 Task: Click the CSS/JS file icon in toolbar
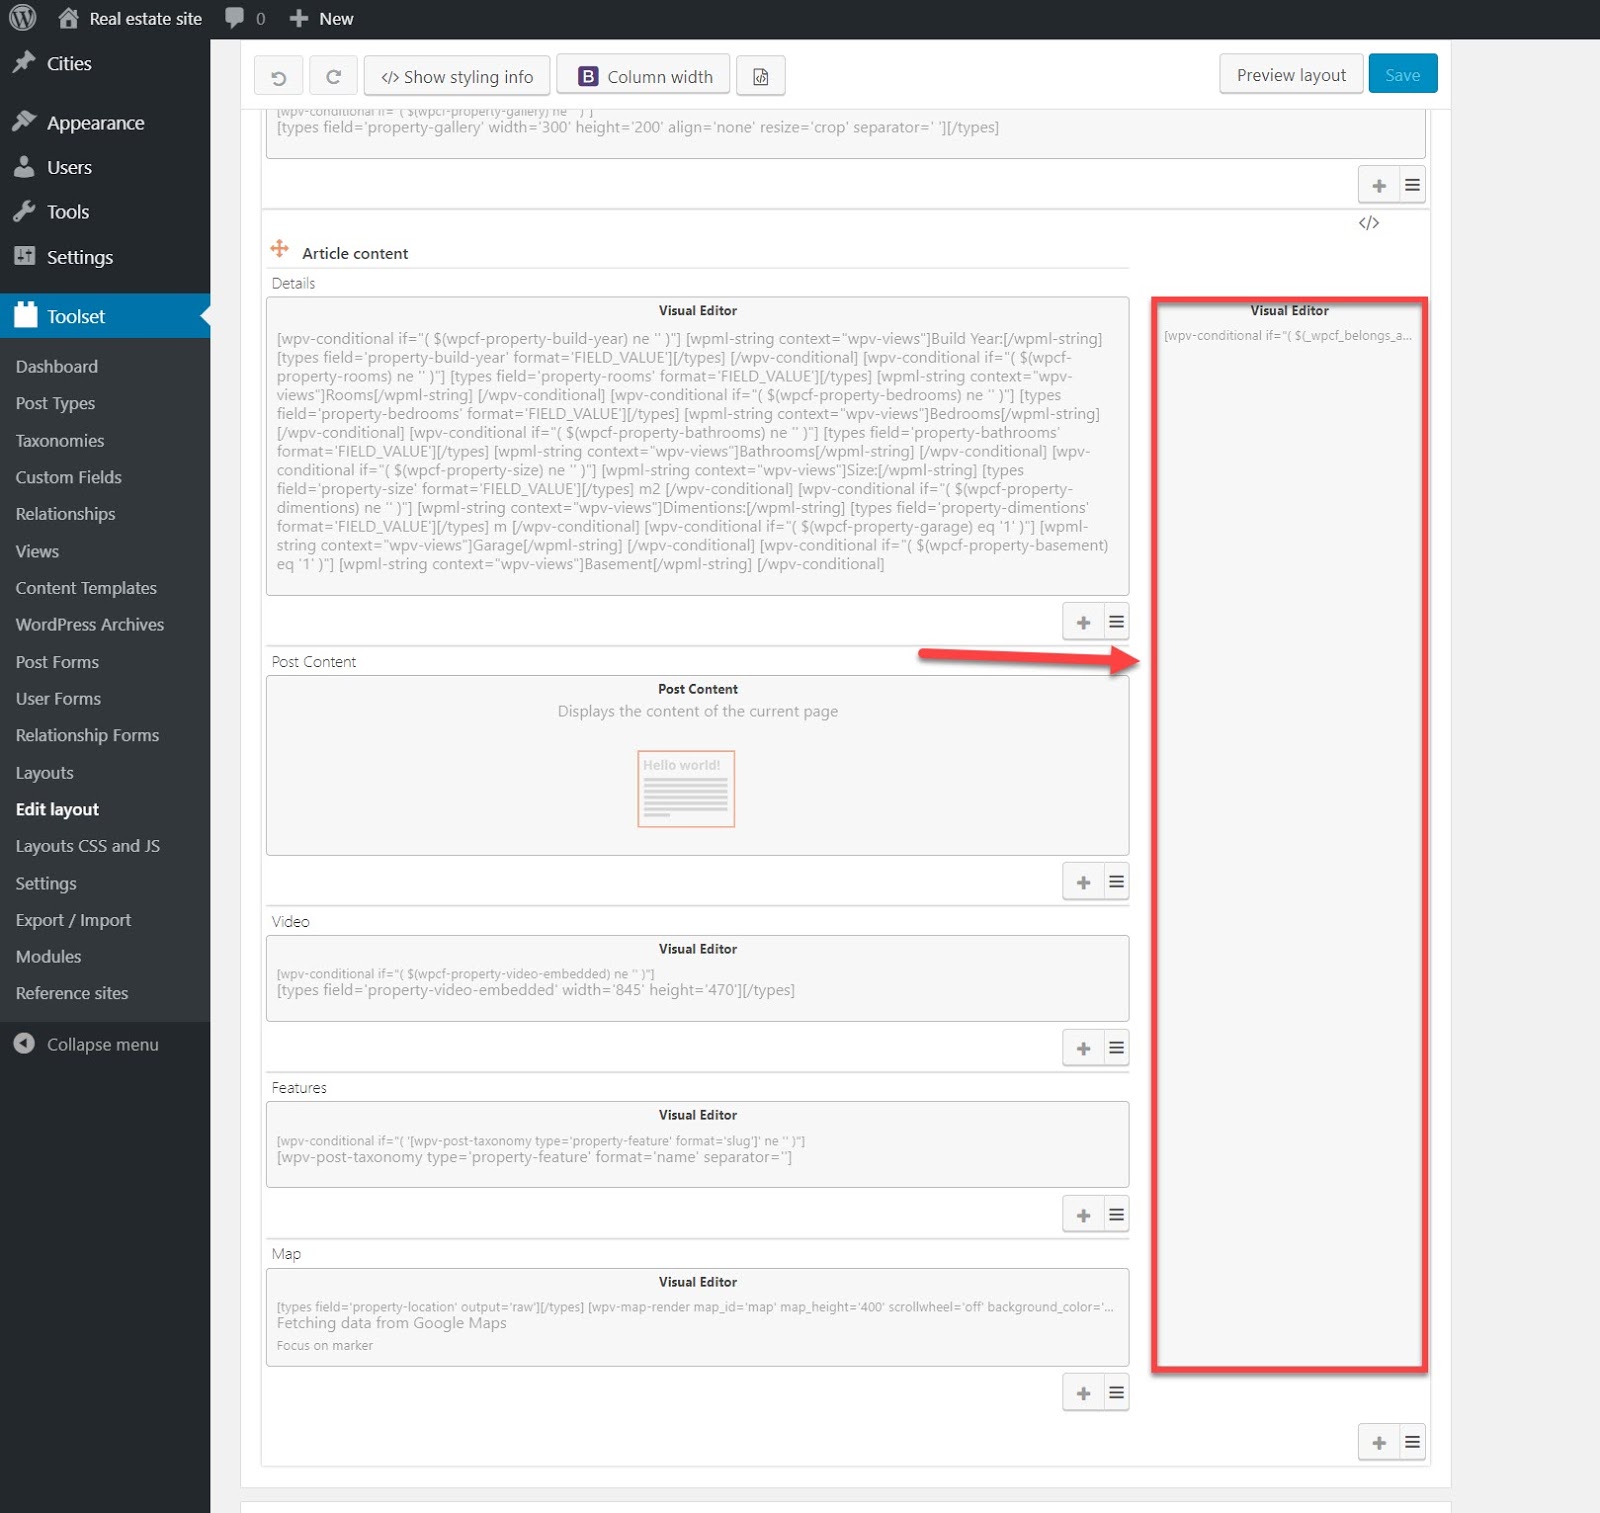760,77
